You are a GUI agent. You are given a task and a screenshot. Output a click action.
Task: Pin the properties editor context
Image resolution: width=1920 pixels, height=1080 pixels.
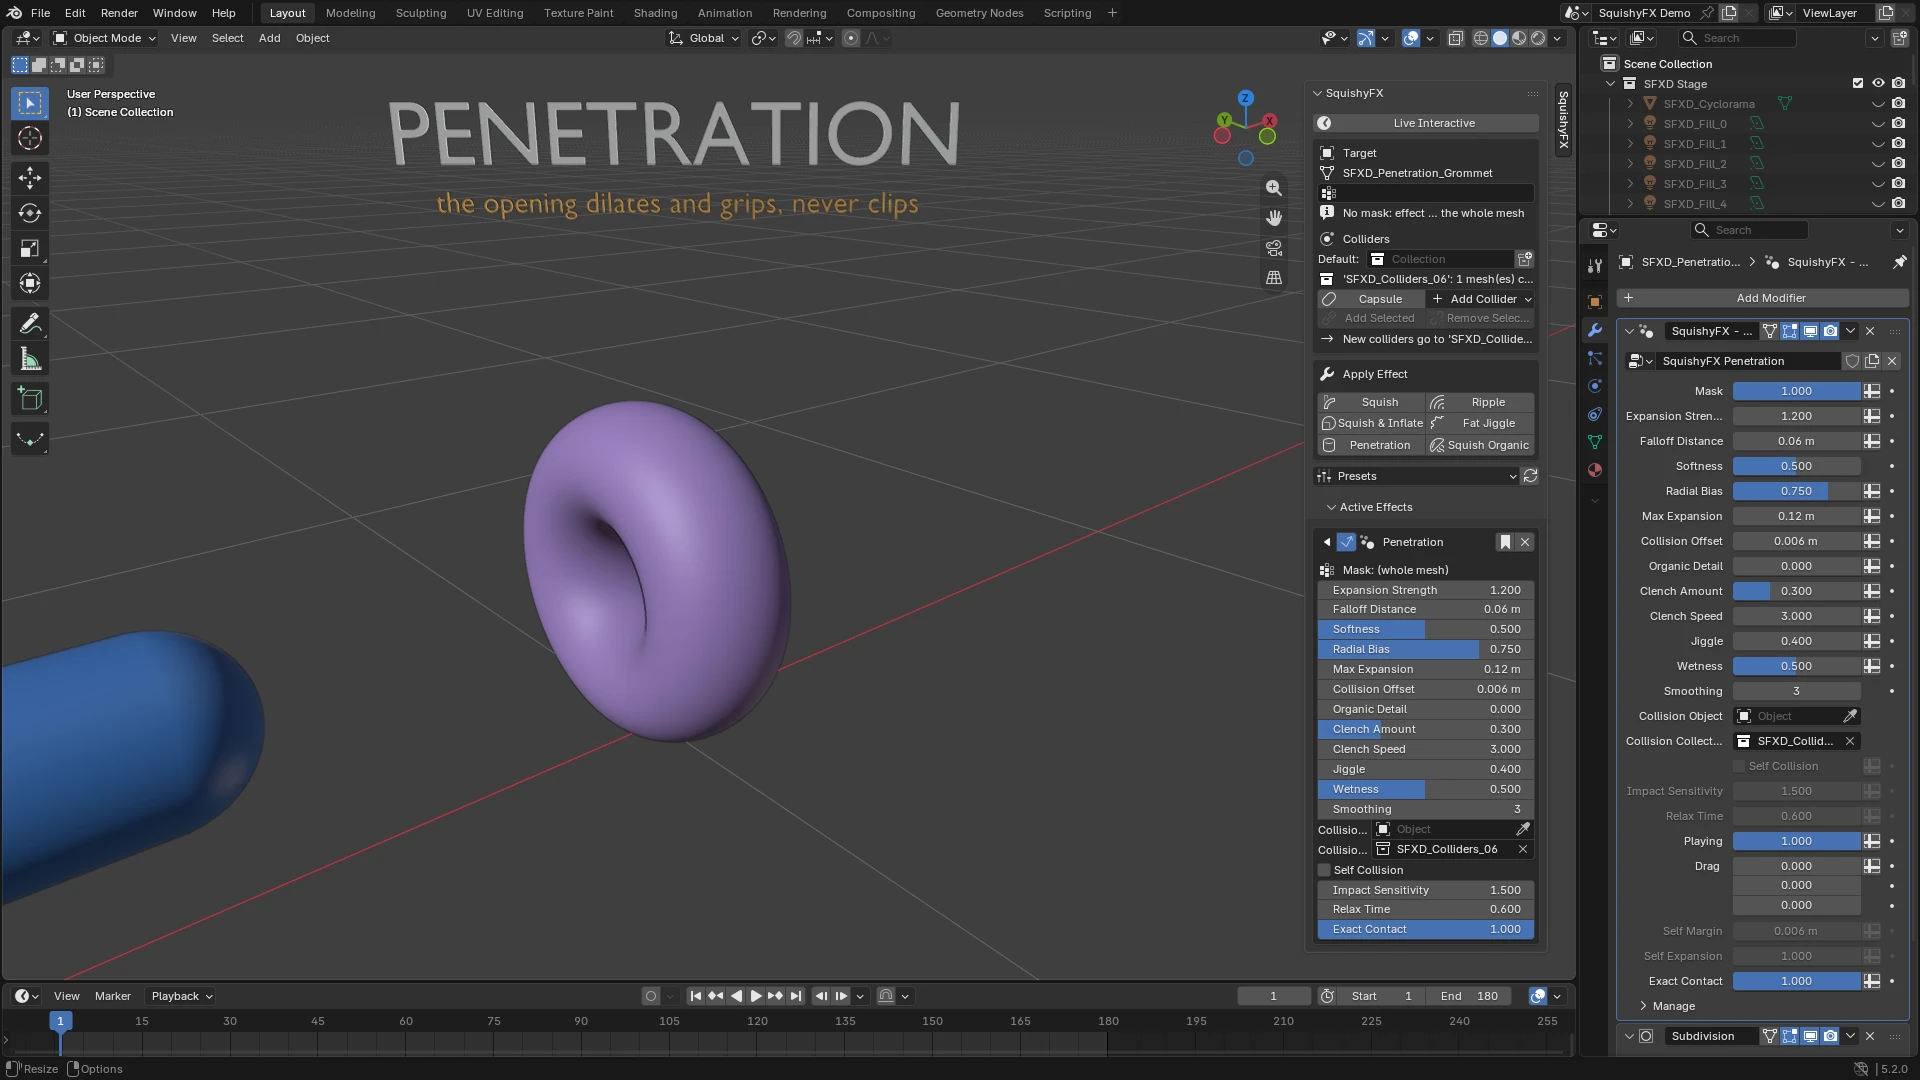click(x=1899, y=262)
